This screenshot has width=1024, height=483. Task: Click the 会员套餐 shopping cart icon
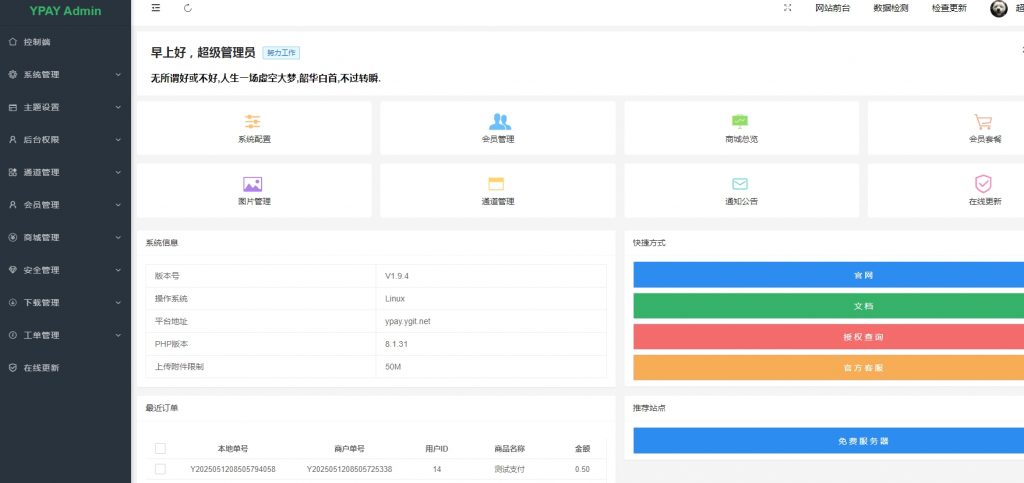pyautogui.click(x=983, y=121)
